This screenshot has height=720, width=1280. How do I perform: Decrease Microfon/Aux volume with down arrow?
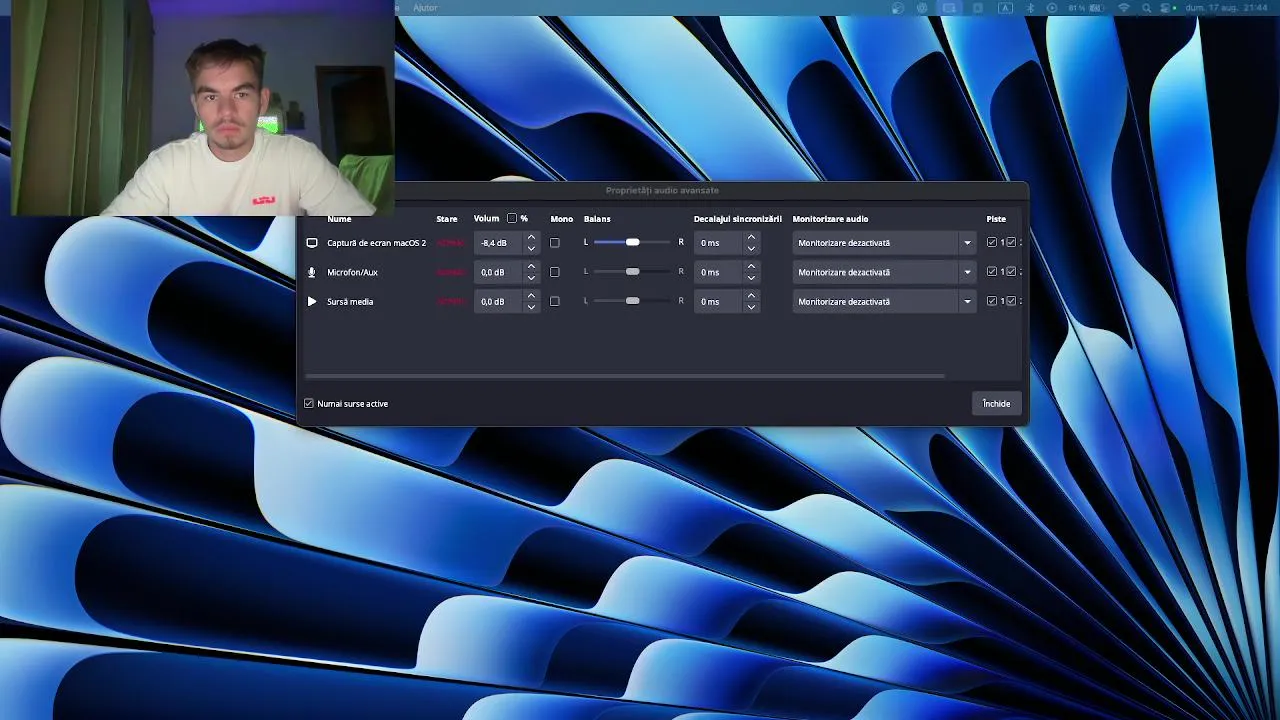tap(531, 277)
